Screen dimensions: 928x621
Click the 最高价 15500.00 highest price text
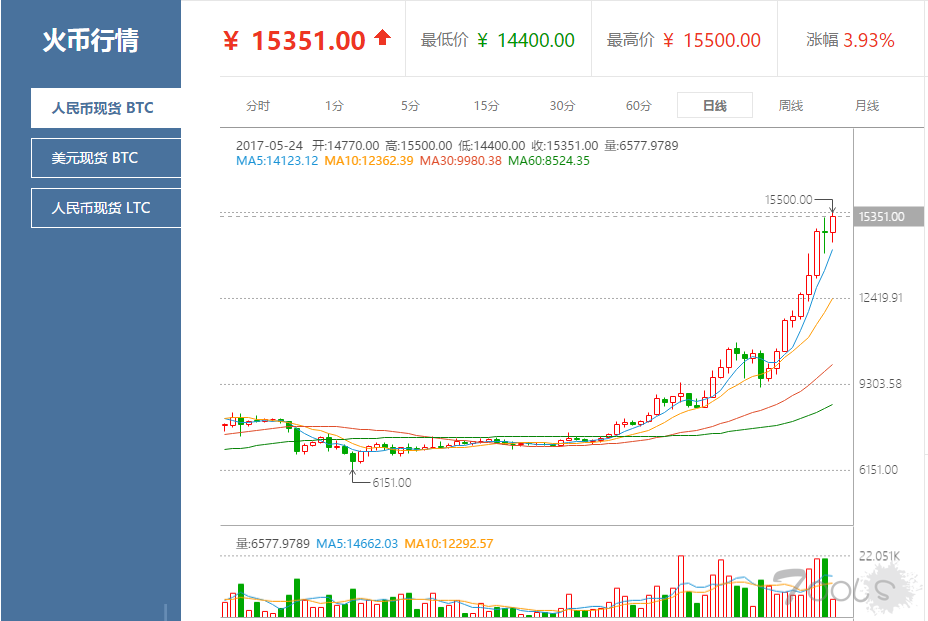coord(684,36)
